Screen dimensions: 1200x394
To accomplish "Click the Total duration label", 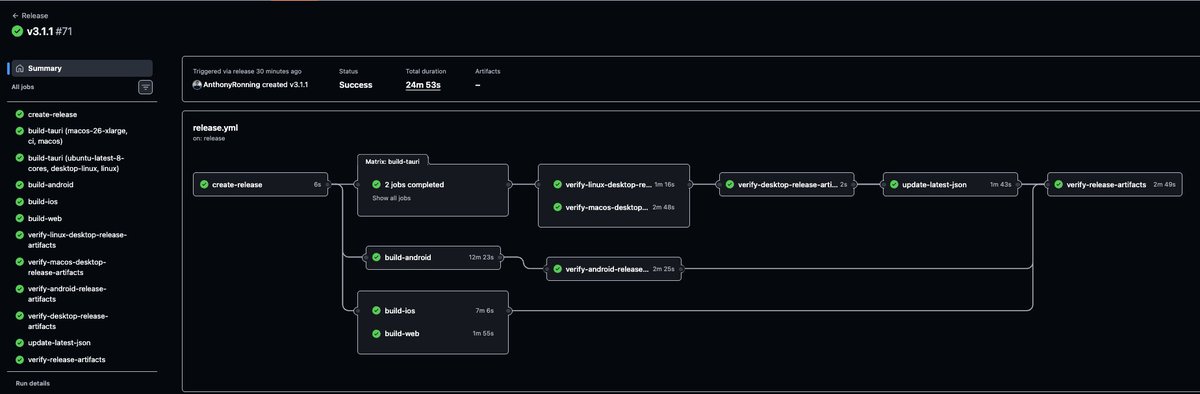I will pos(426,71).
